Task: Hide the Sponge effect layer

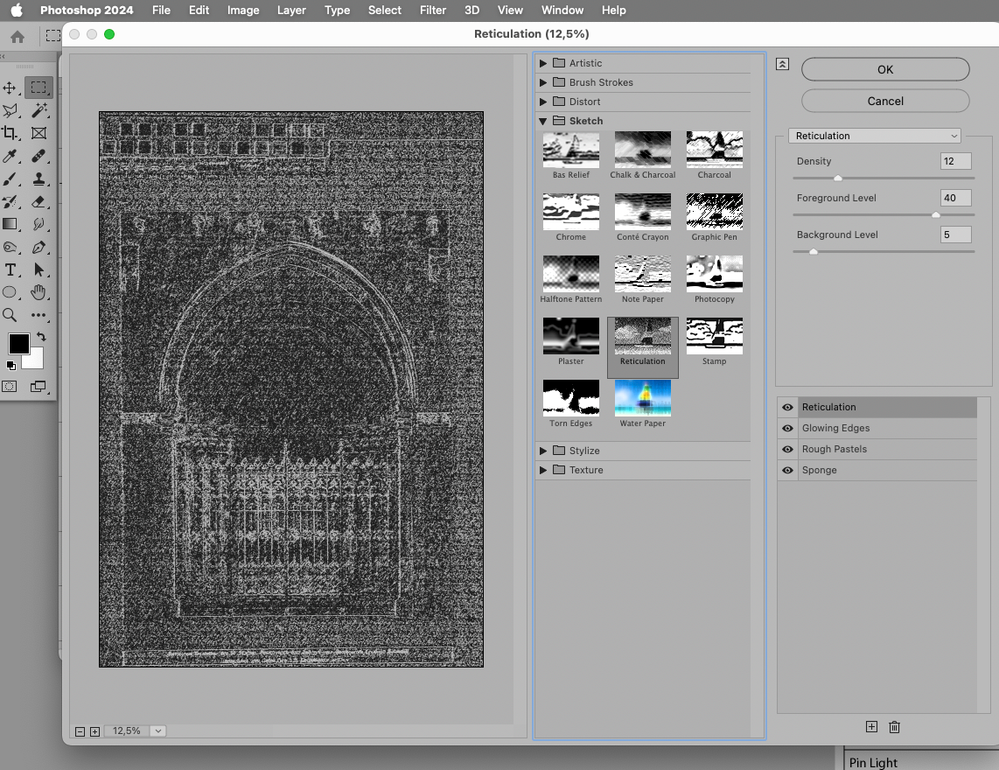Action: [788, 470]
